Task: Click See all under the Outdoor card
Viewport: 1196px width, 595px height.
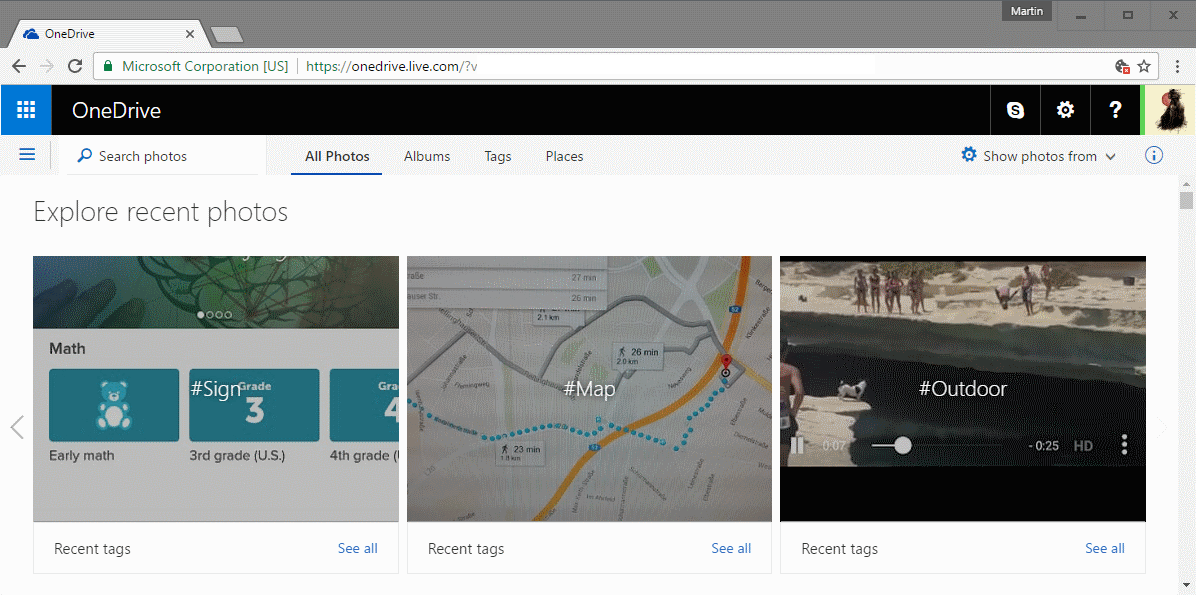Action: 1105,548
